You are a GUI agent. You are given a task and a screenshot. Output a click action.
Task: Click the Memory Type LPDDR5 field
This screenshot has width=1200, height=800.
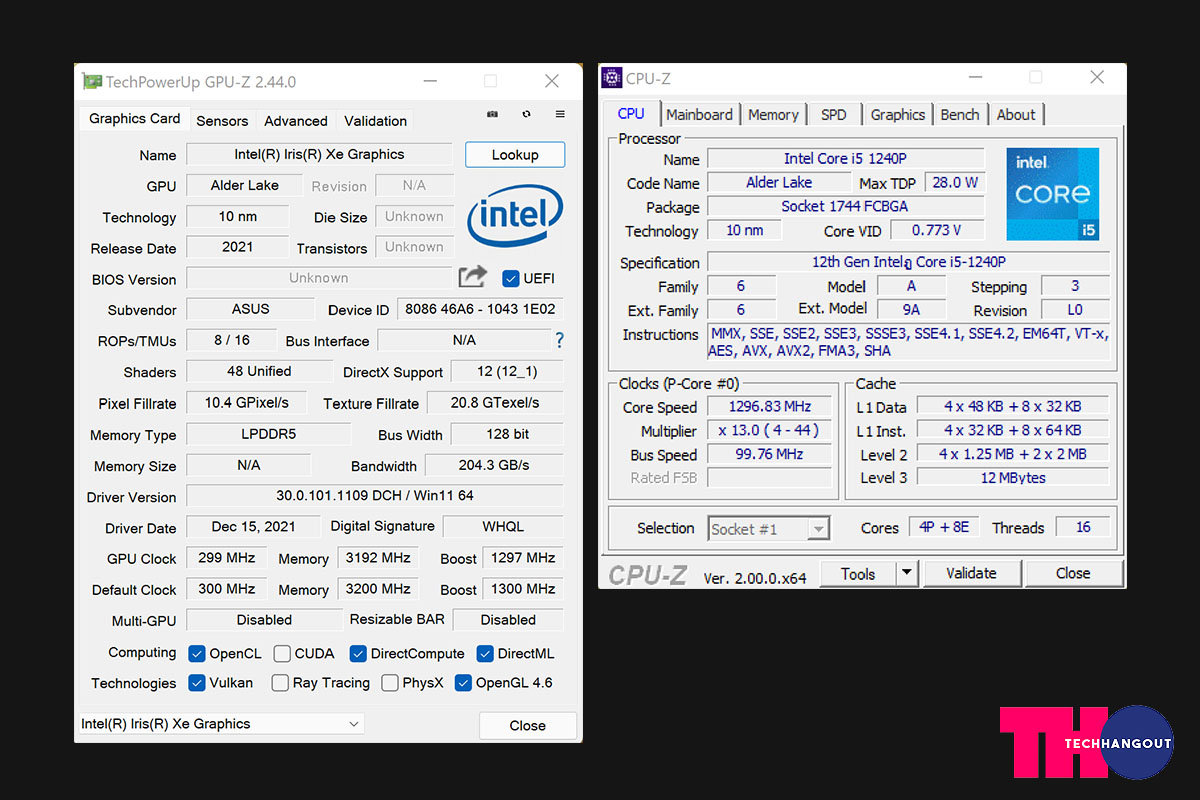coord(269,434)
